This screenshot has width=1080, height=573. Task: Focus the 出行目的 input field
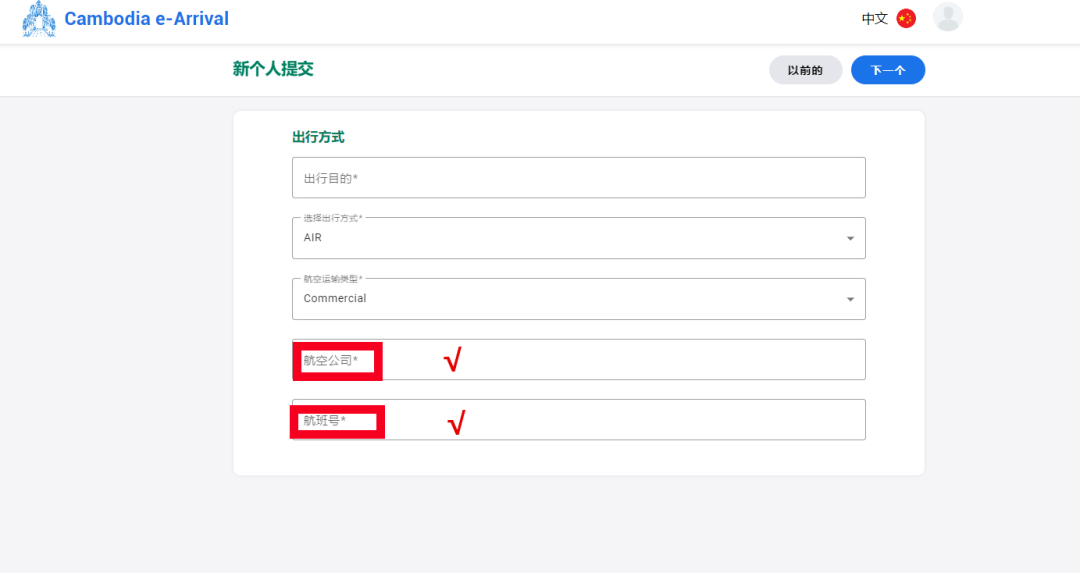click(578, 178)
